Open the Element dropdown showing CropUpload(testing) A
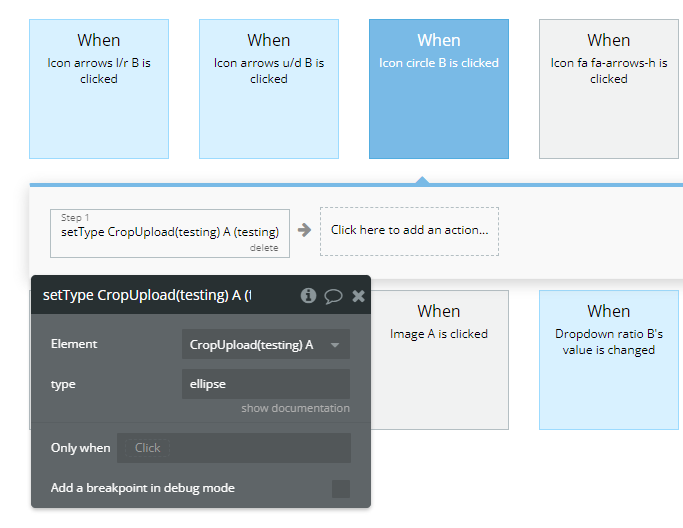This screenshot has height=528, width=683. pyautogui.click(x=265, y=344)
